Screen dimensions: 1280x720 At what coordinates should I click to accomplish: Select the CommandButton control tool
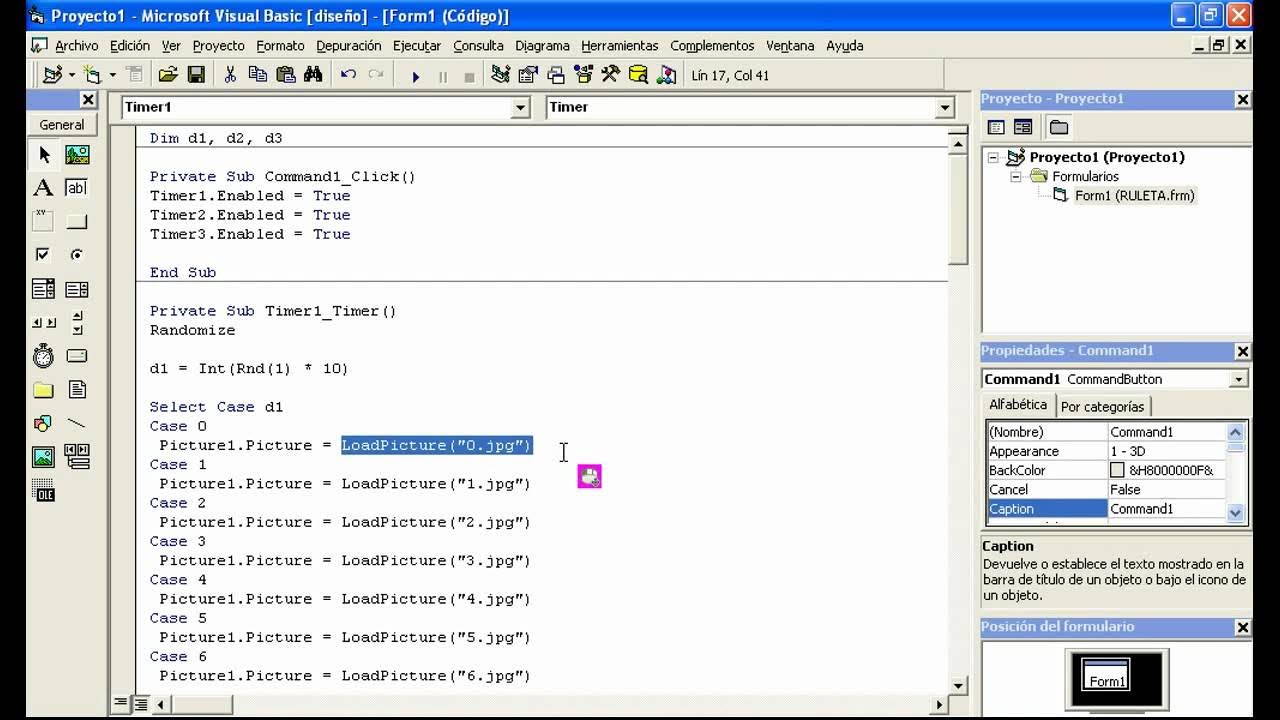(x=77, y=221)
